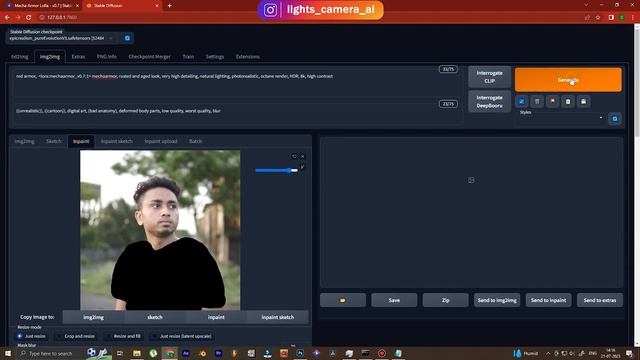Click the masked portrait in the inpaint canvas
Viewport: 640px width, 360px height.
coord(160,230)
